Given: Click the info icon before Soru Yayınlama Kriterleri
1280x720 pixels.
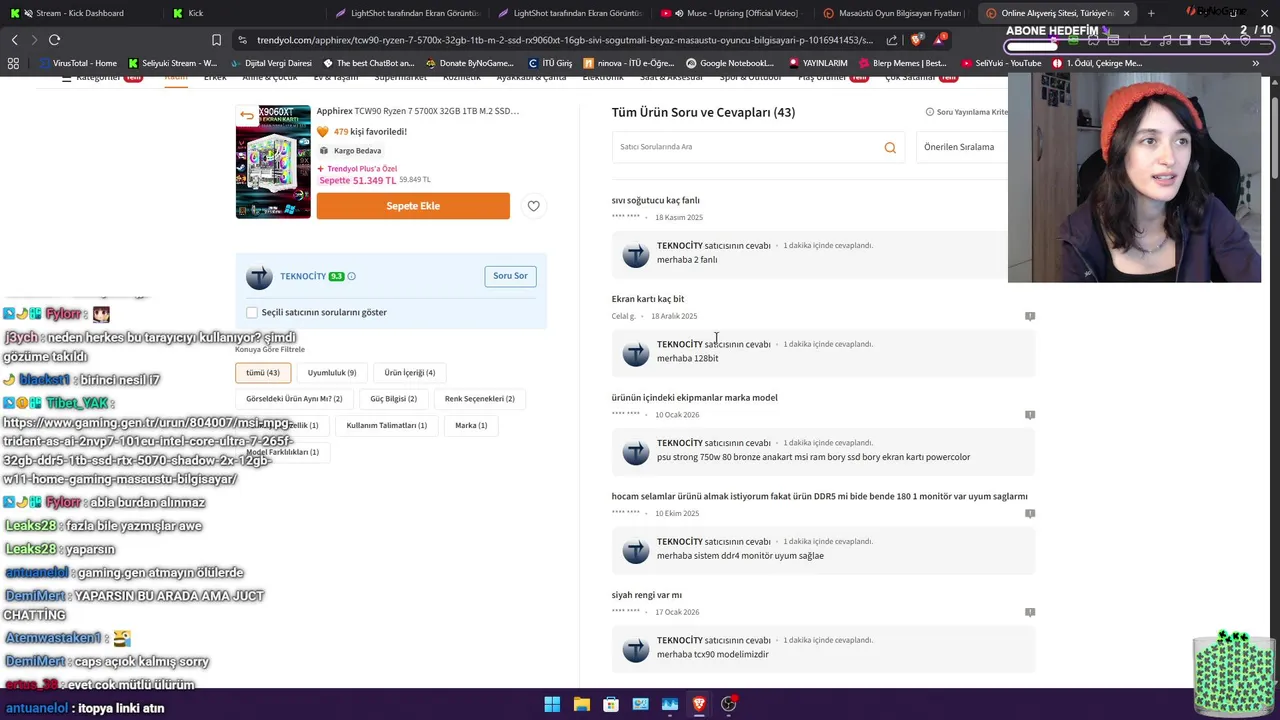Looking at the screenshot, I should pos(929,112).
